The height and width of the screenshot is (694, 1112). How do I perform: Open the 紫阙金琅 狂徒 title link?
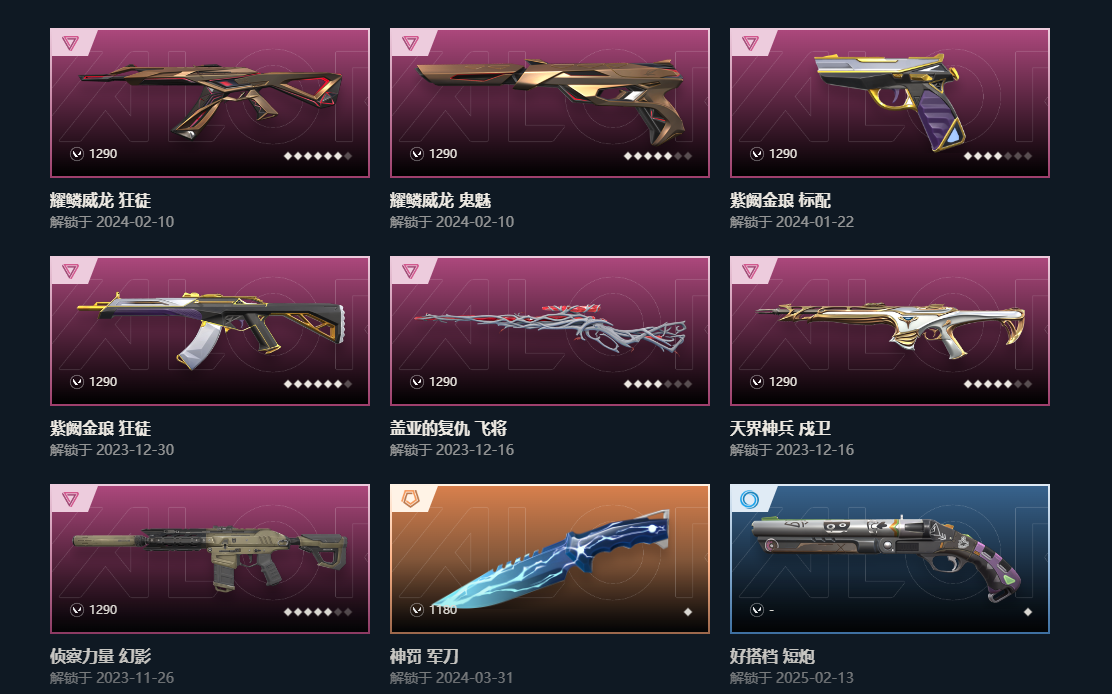(101, 428)
